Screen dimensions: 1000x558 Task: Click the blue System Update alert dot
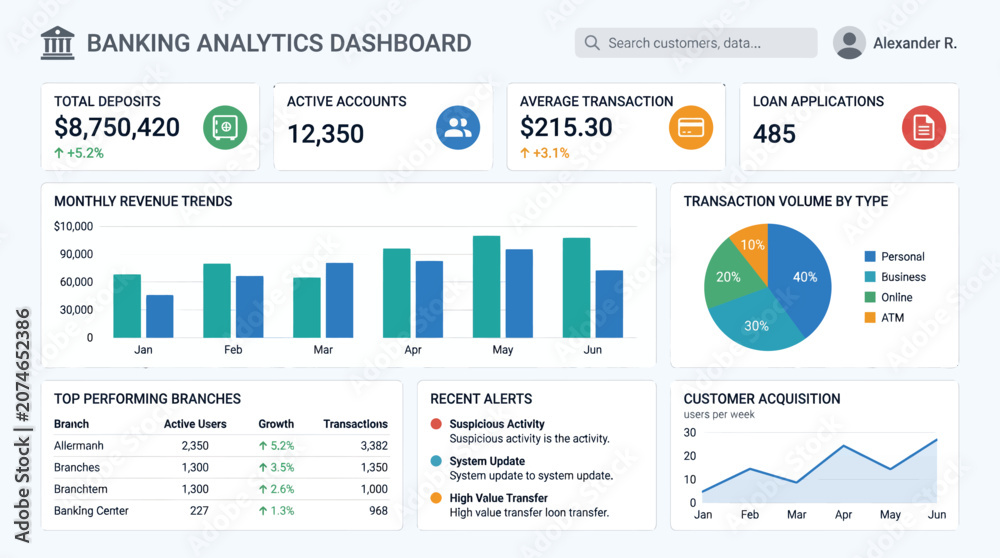point(436,460)
